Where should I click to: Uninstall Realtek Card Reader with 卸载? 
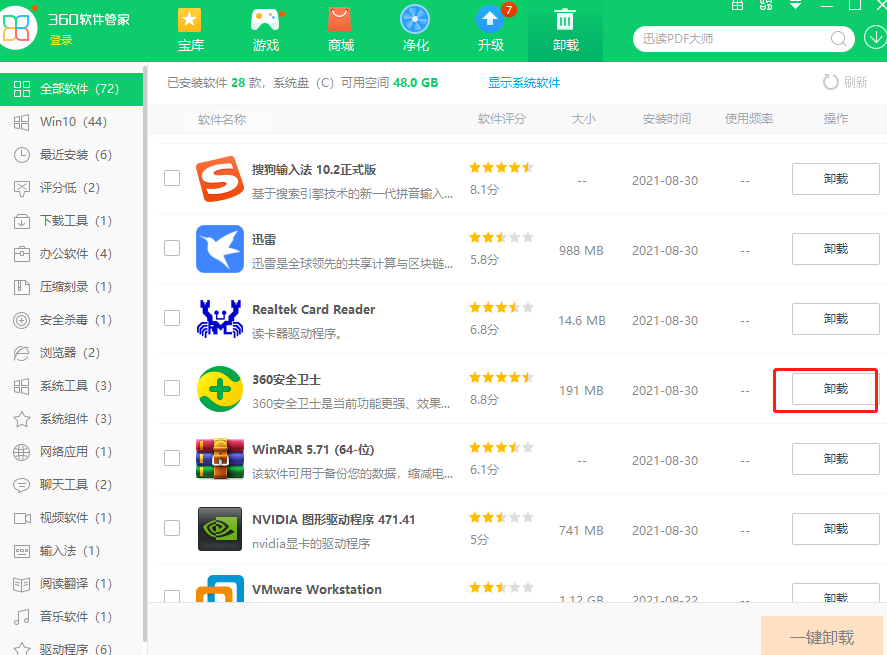click(x=836, y=319)
